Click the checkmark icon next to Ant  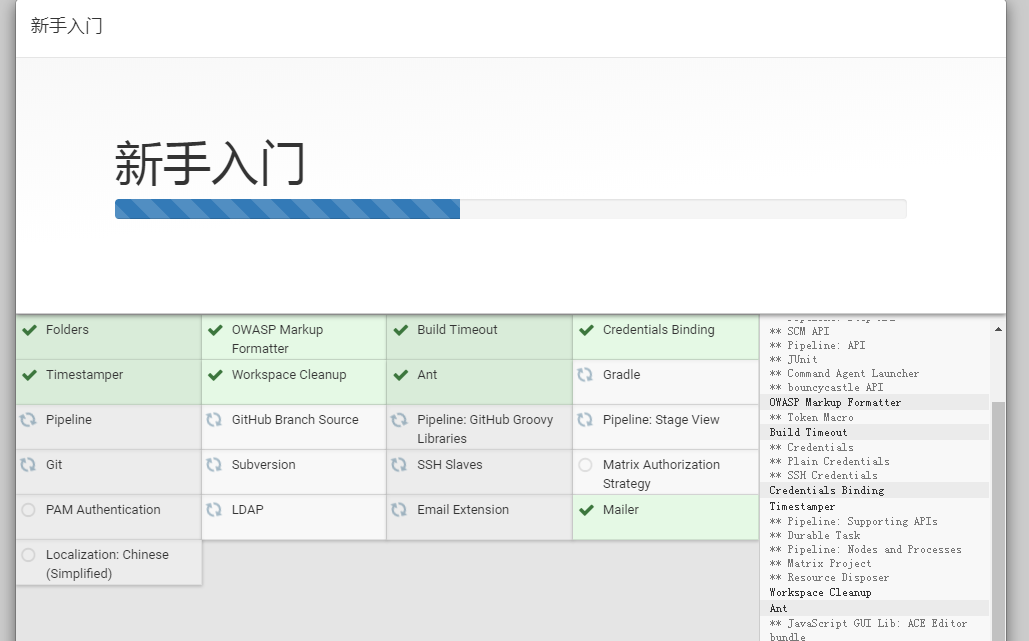[401, 375]
